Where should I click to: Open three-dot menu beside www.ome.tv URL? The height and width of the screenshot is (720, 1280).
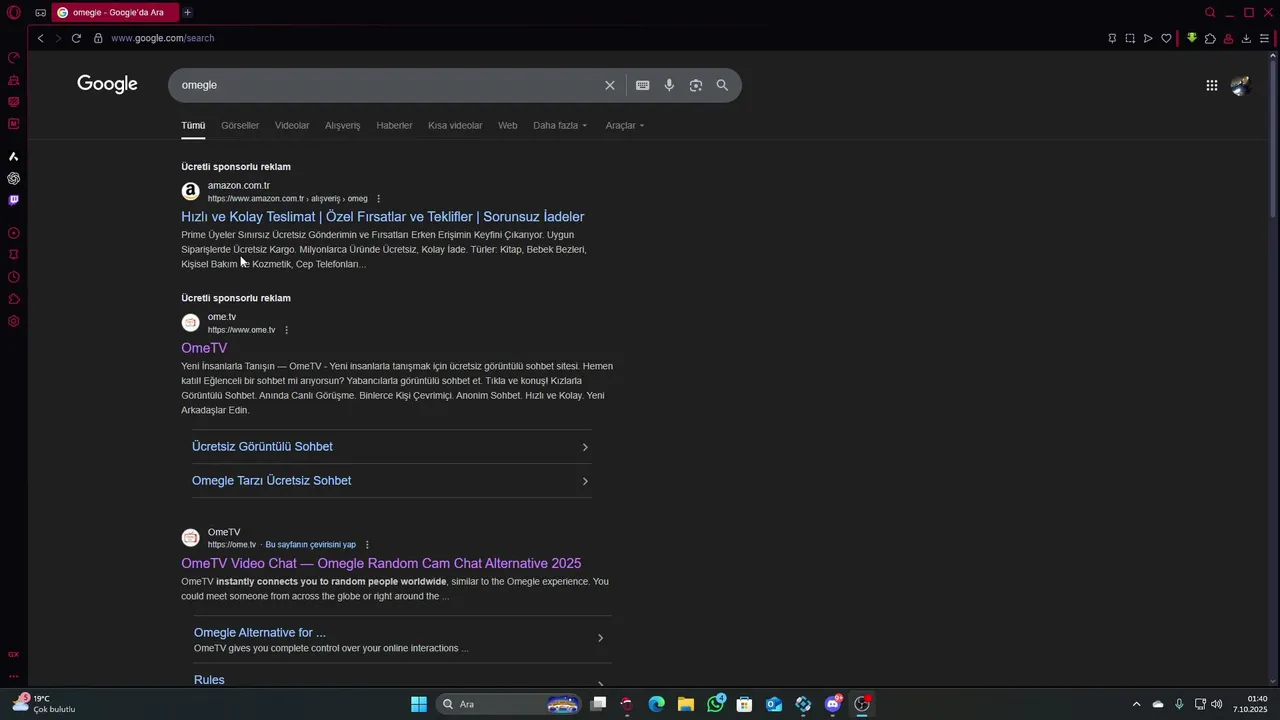click(286, 330)
